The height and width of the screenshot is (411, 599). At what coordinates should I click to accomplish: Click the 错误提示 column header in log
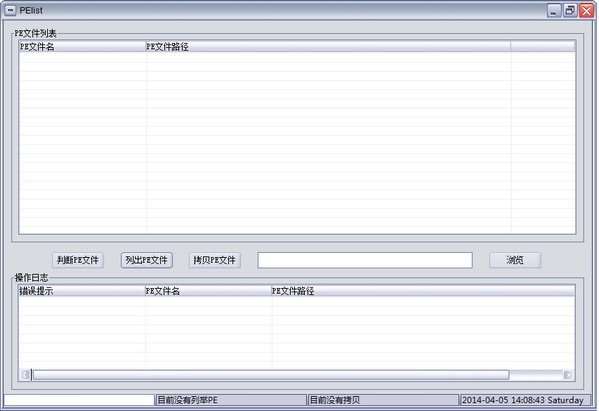[81, 291]
